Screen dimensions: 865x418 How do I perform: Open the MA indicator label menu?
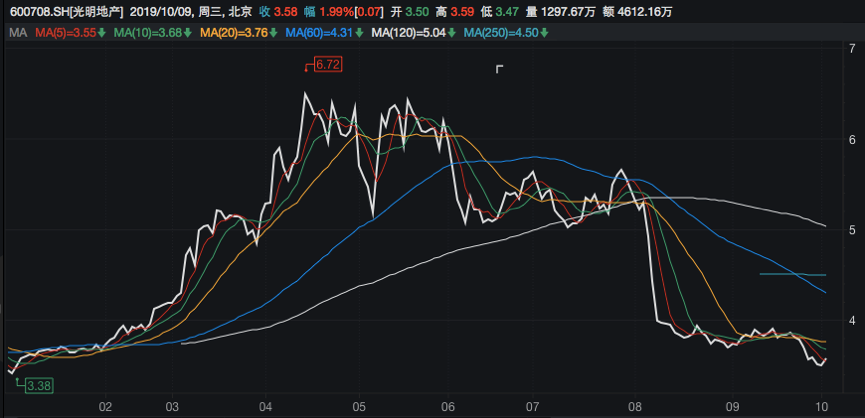tap(16, 34)
